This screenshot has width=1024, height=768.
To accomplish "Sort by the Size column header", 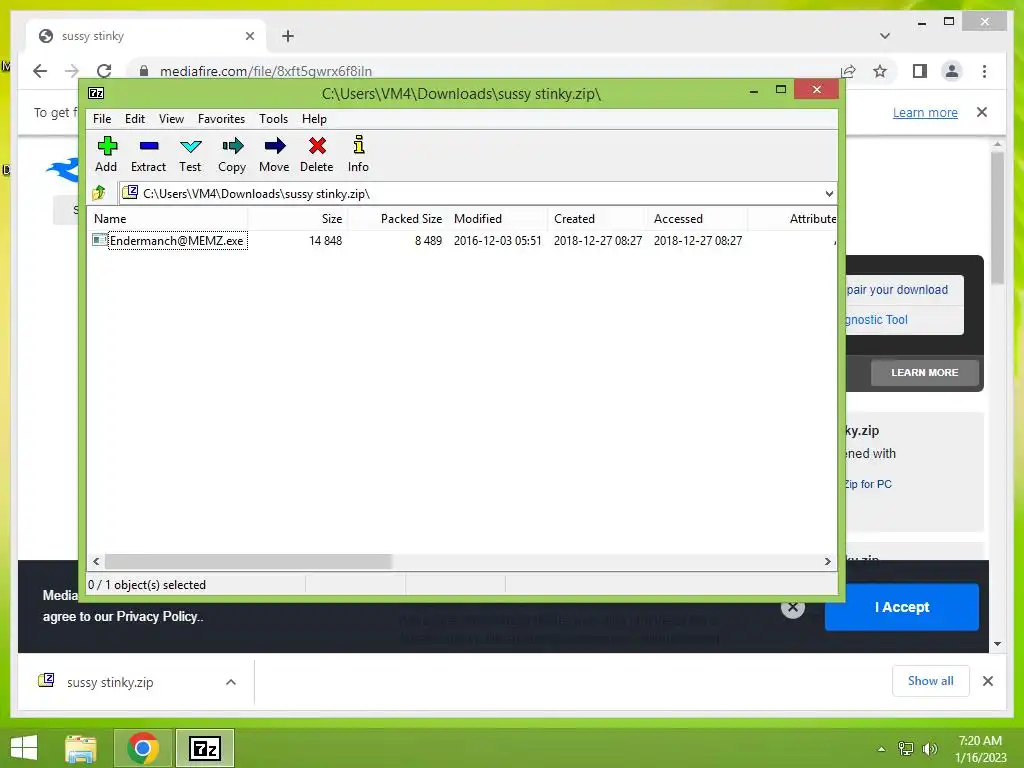I will 298,219.
